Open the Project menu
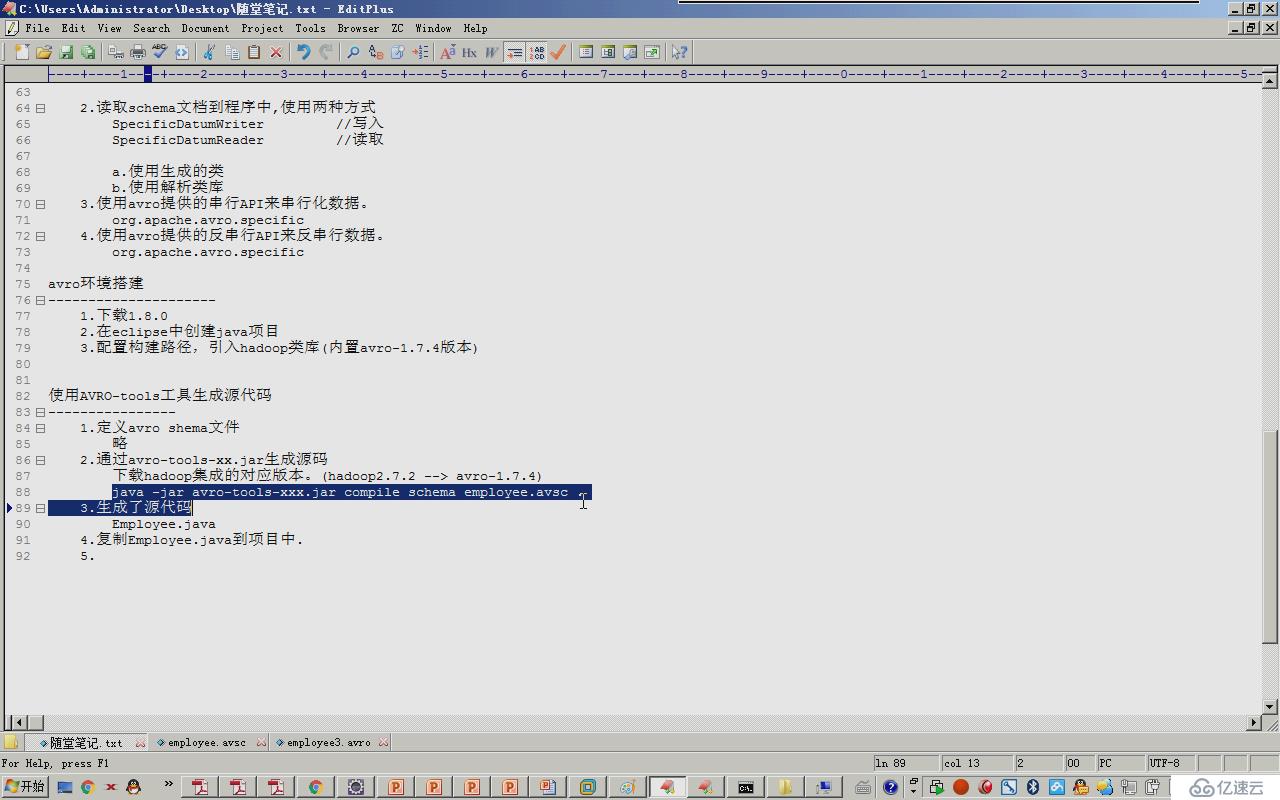Screen dimensions: 1280x800 pos(262,28)
